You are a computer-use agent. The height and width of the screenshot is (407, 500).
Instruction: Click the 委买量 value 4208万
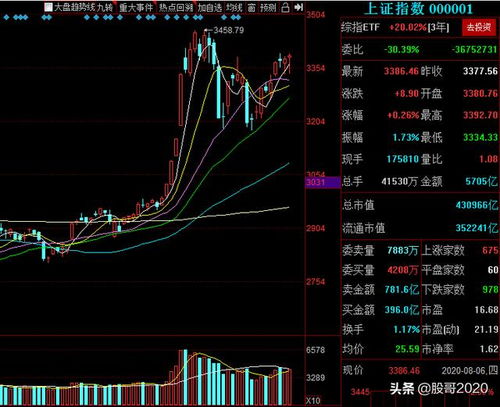click(x=403, y=270)
